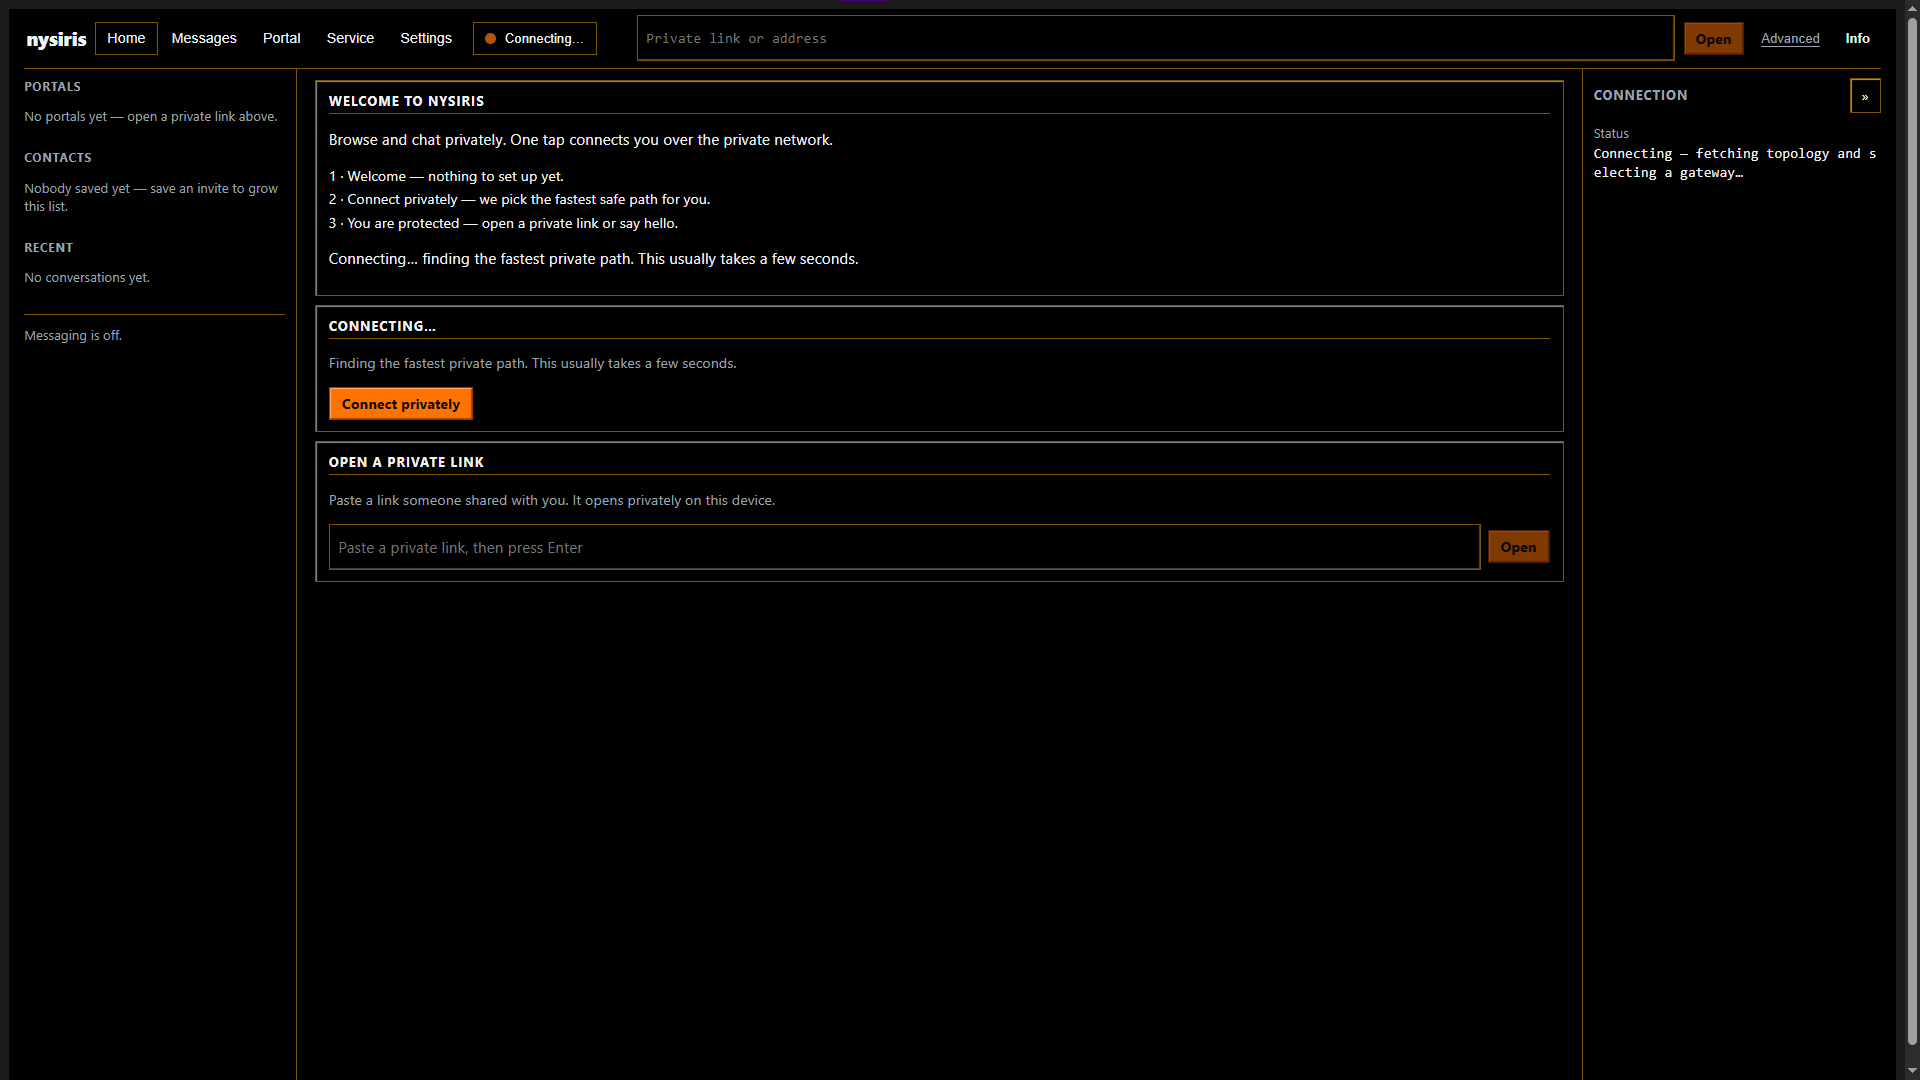Open the Info link
This screenshot has width=1920, height=1080.
[1857, 38]
